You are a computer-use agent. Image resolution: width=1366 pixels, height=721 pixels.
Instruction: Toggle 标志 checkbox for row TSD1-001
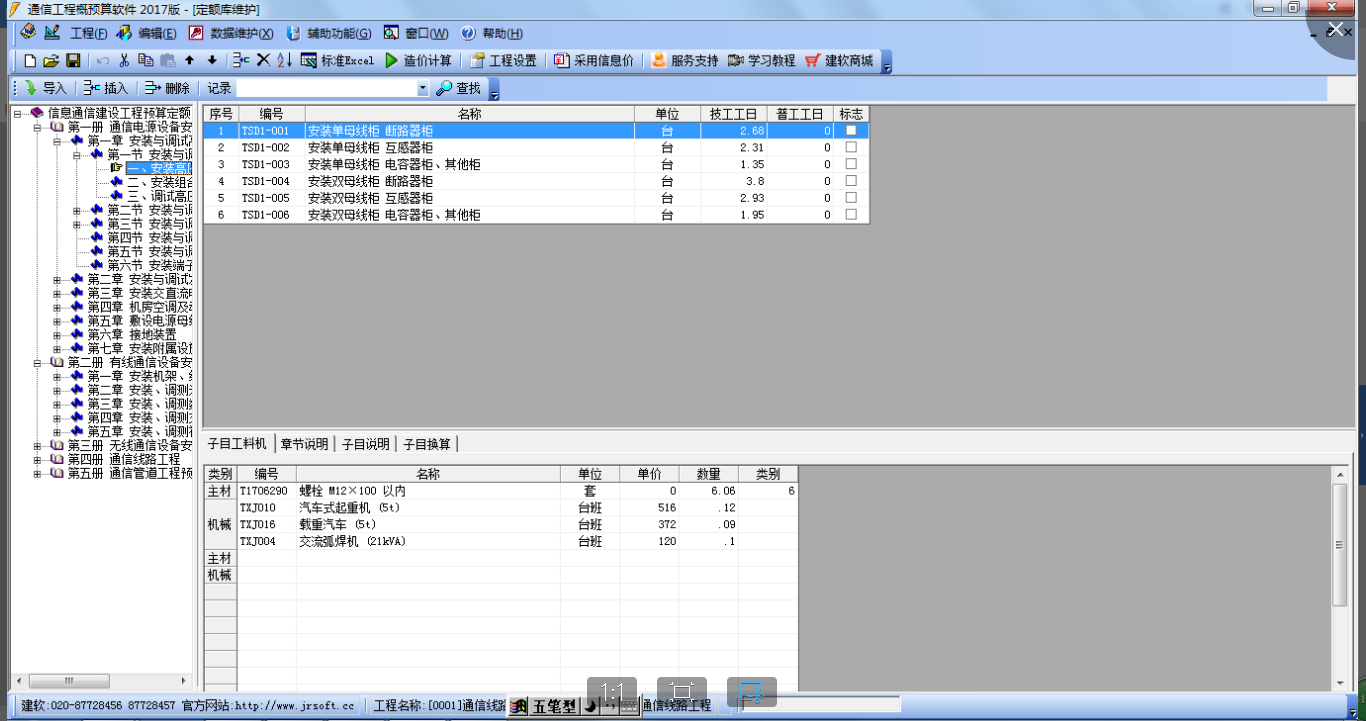click(x=851, y=130)
